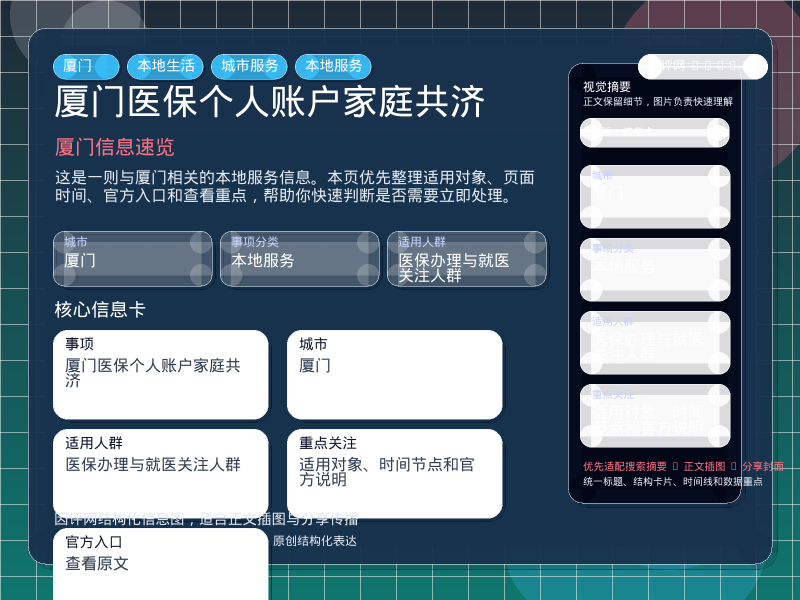Select the 城市 card in 视觉摘要 sidebar
The width and height of the screenshot is (800, 600).
point(655,196)
